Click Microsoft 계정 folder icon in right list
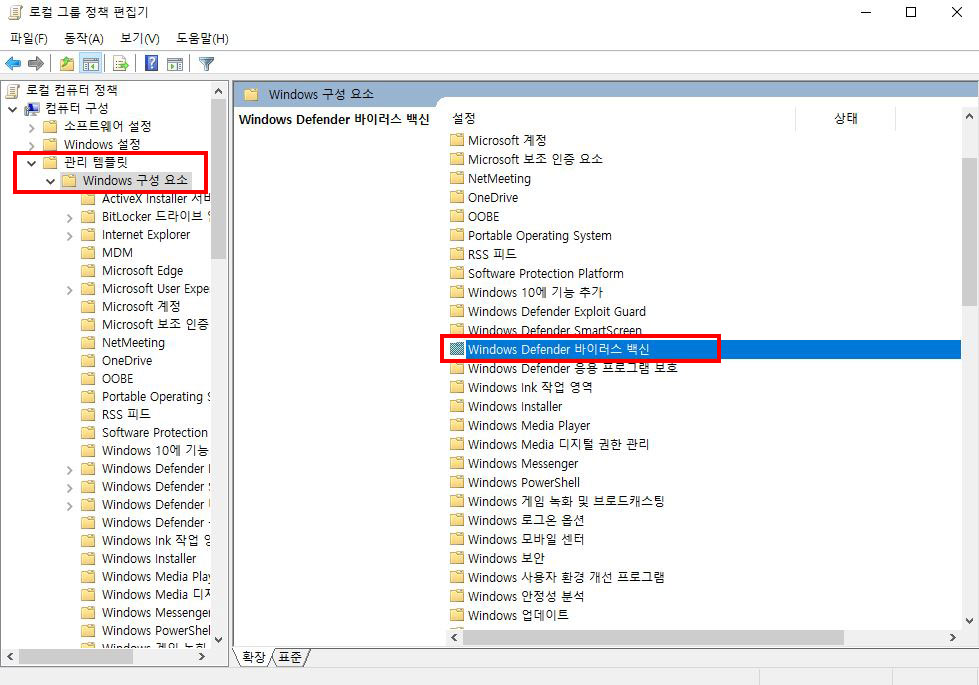 coord(457,140)
